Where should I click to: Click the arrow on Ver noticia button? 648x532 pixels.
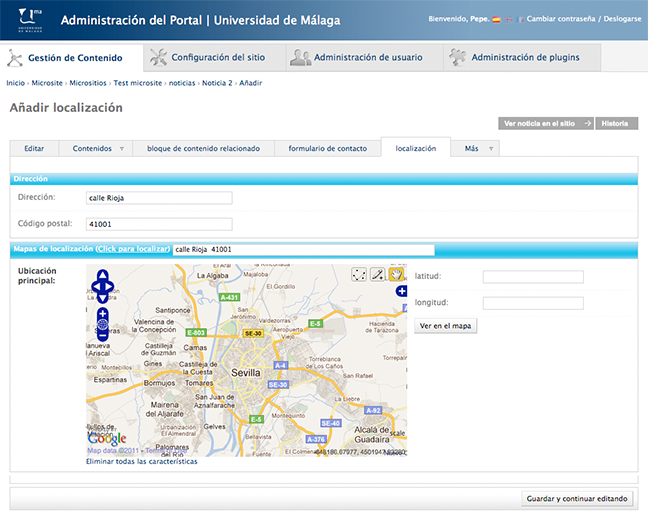click(587, 123)
